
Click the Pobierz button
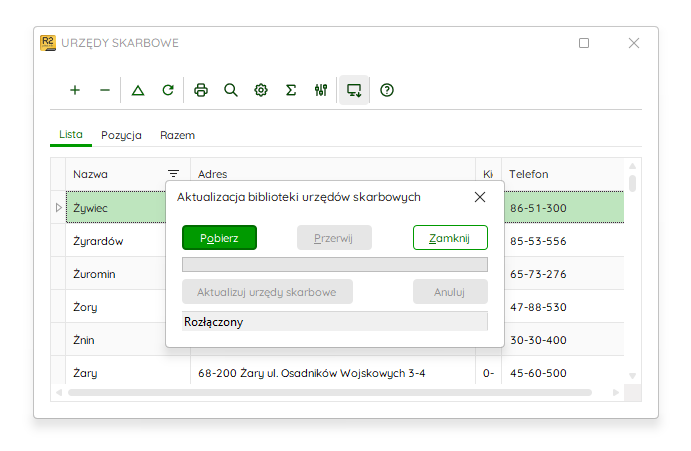(219, 238)
